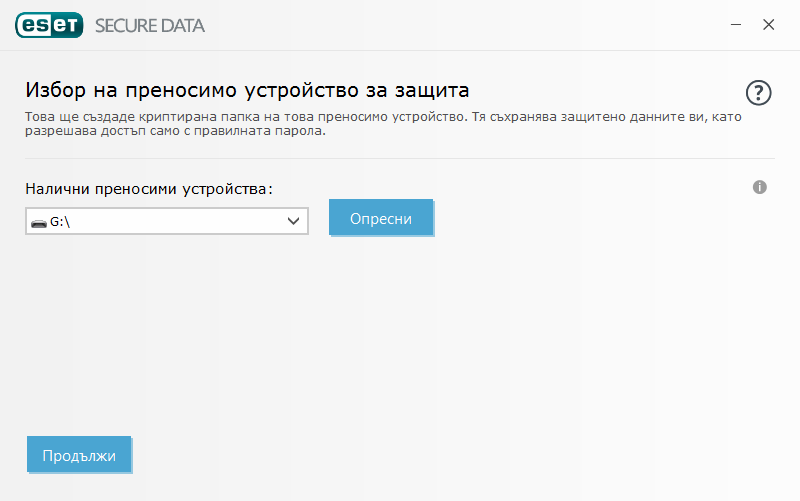This screenshot has height=501, width=800.
Task: Click the Опресни refresh button
Action: (381, 218)
